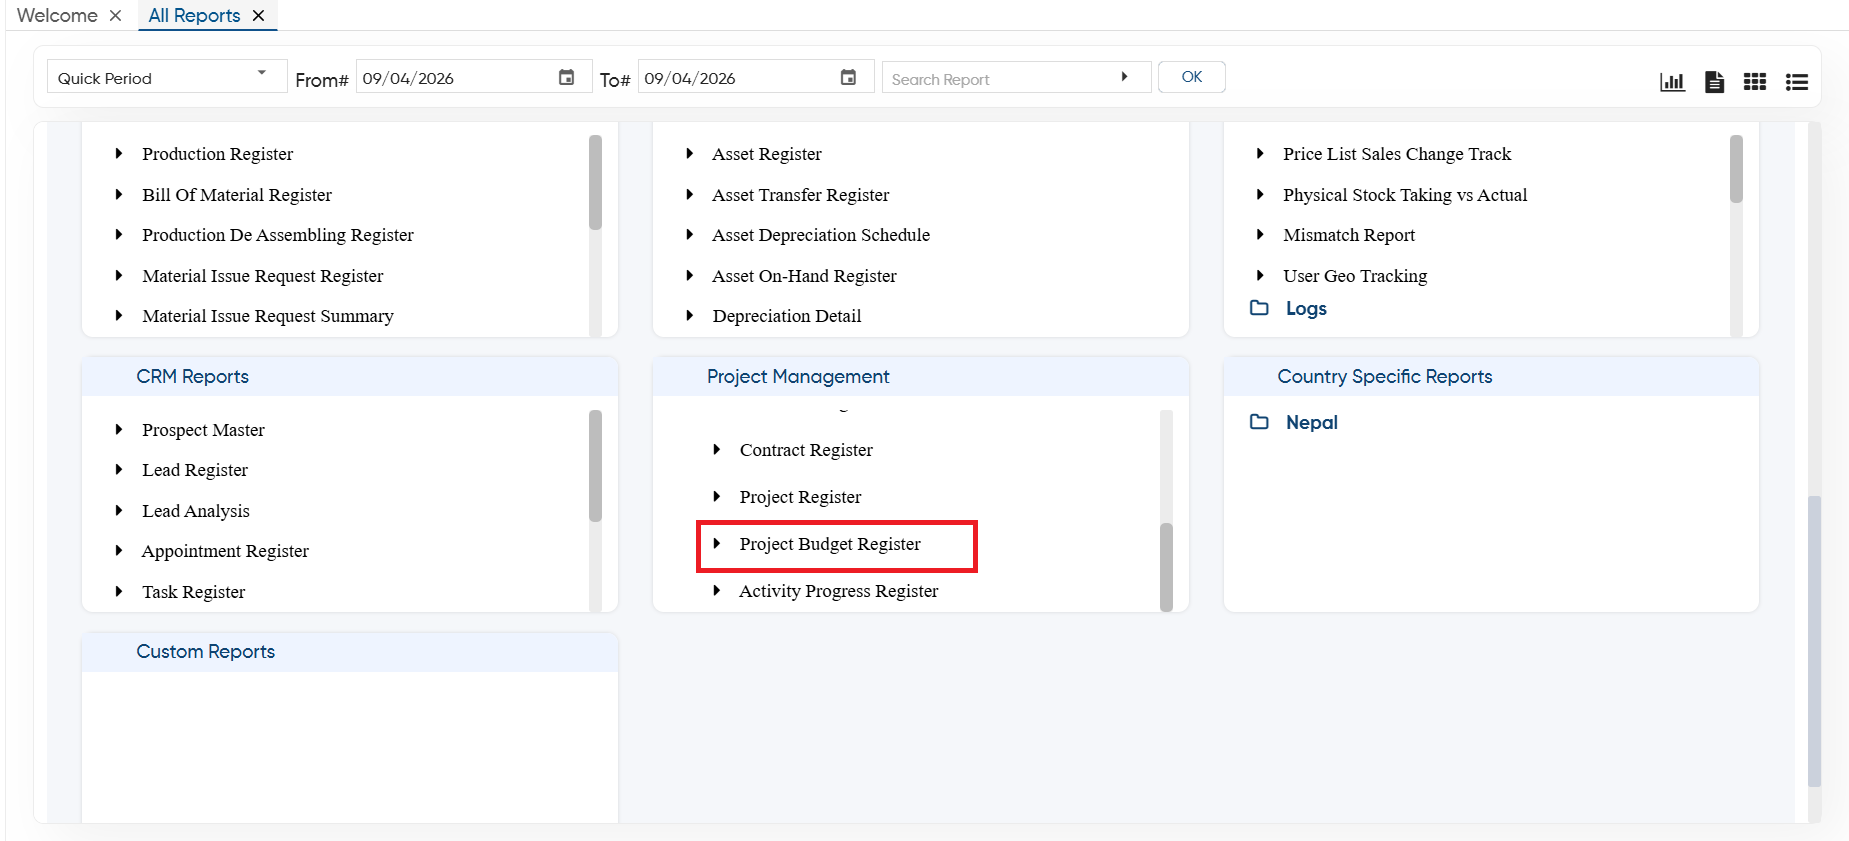Open Mismatch Report
1849x841 pixels.
1349,235
